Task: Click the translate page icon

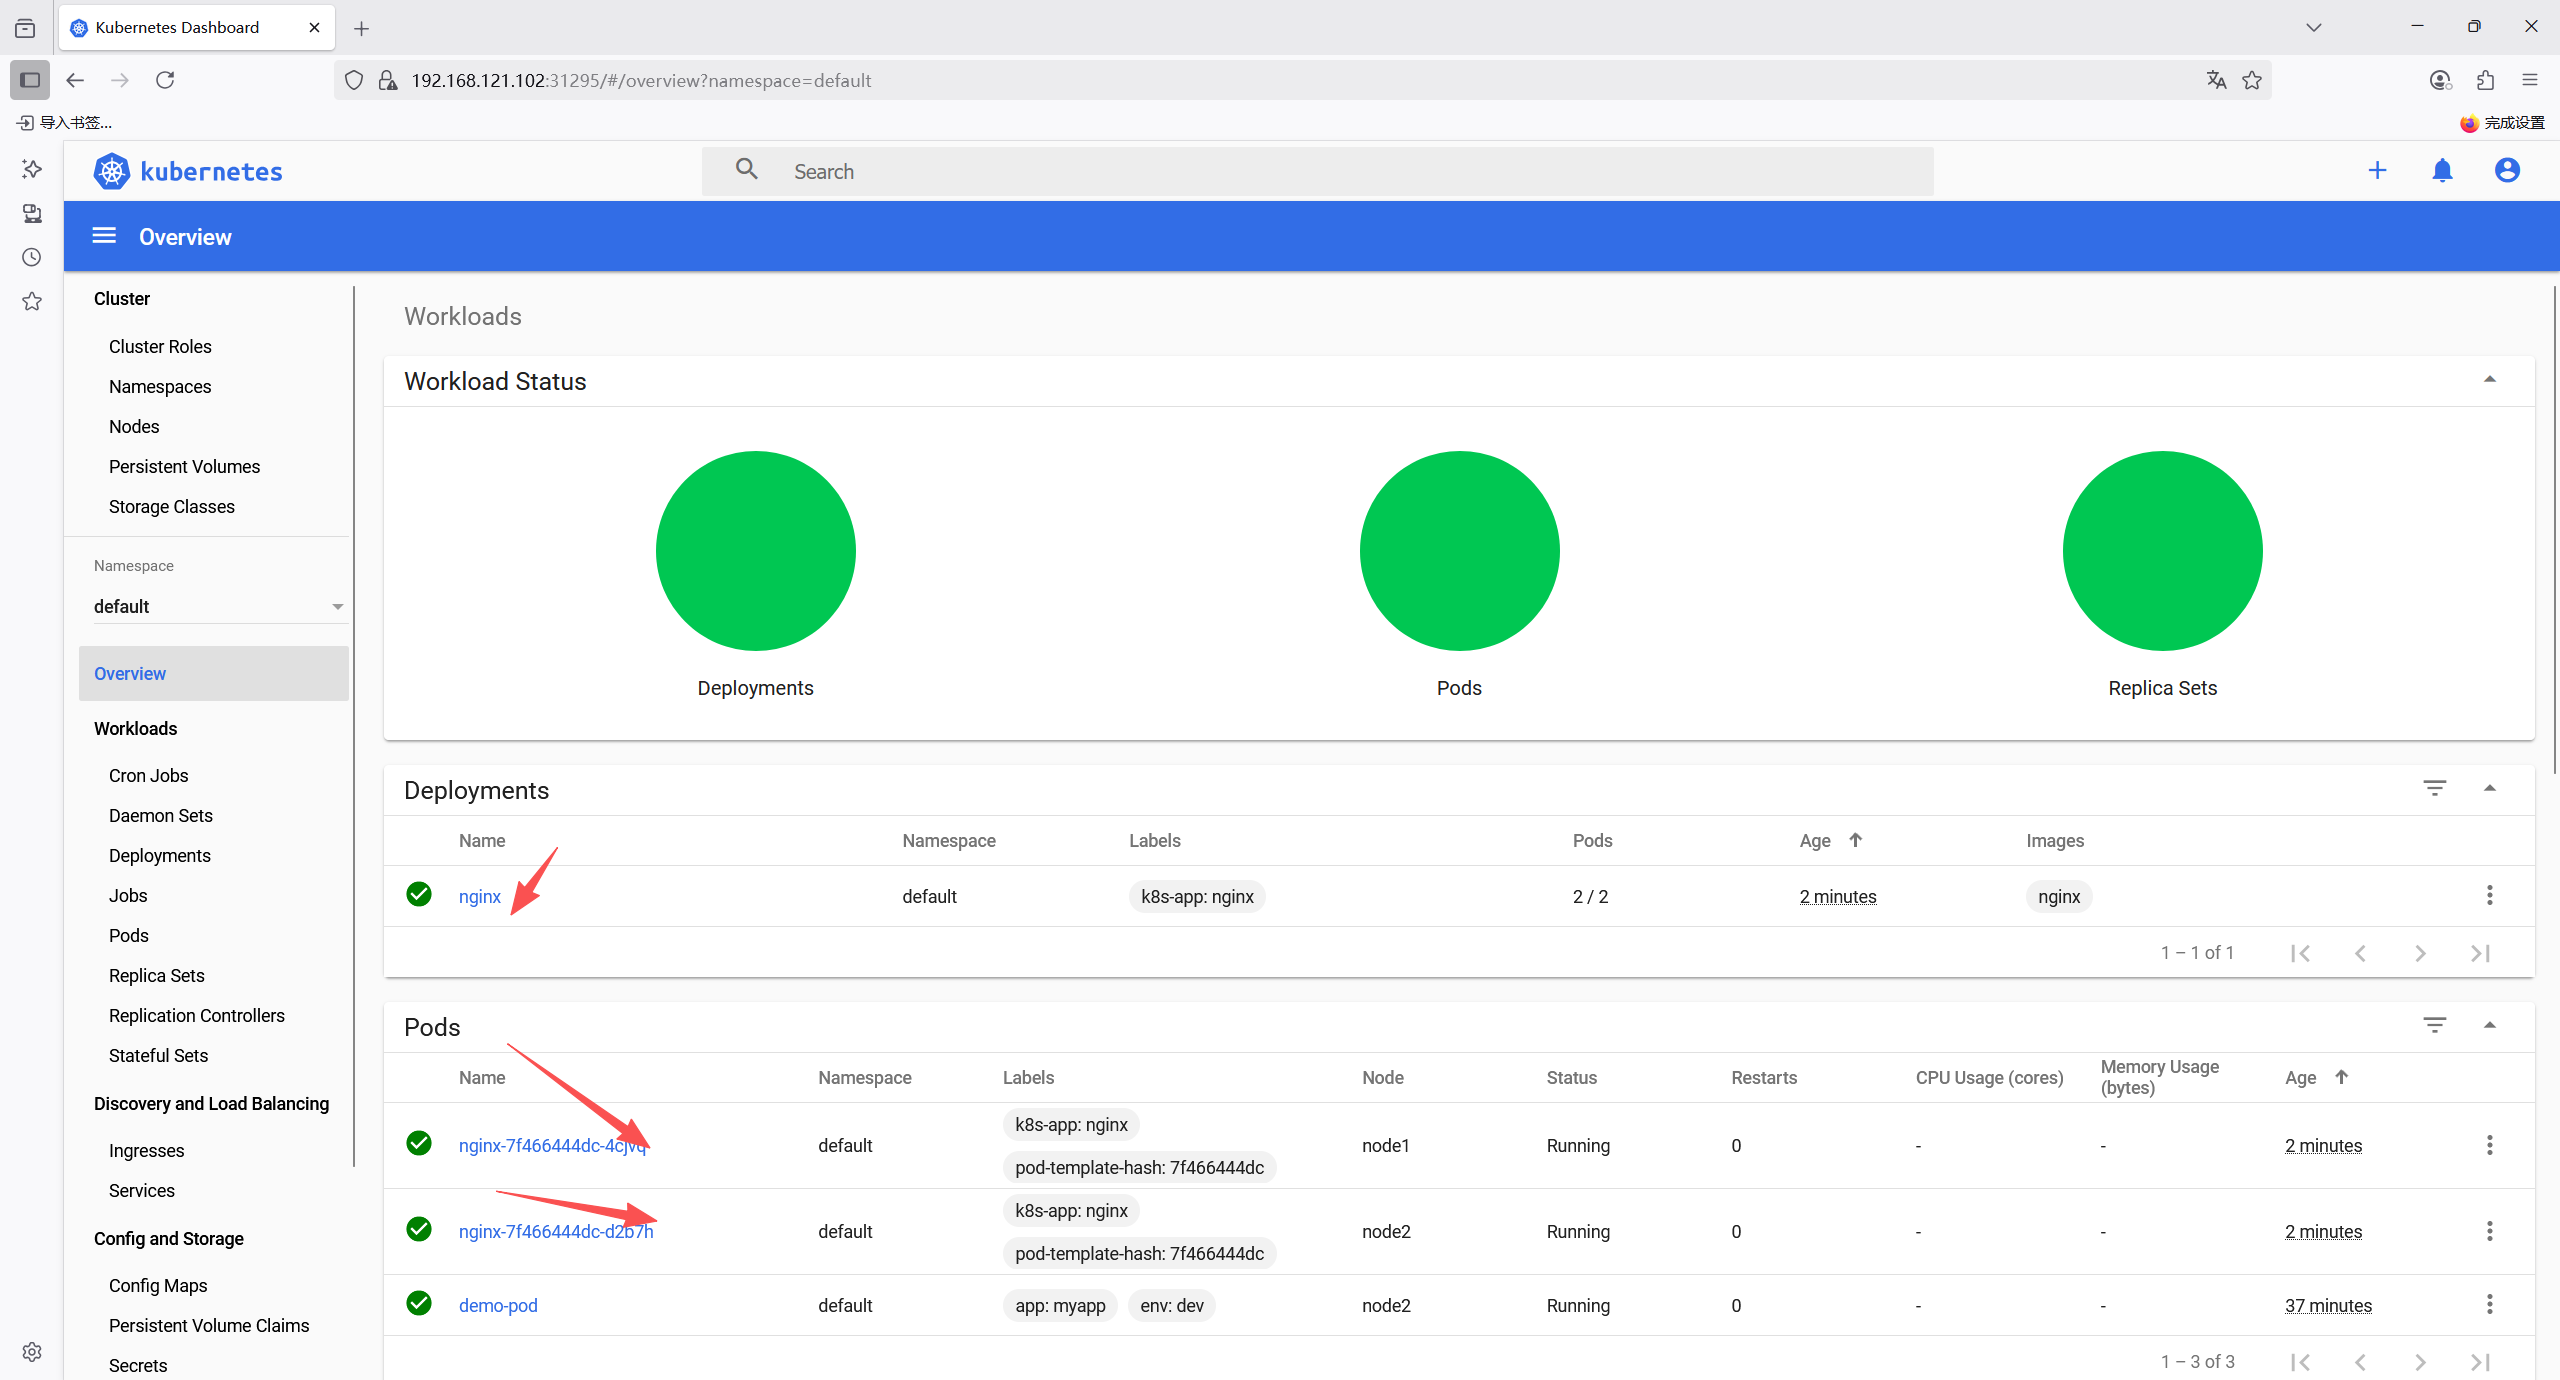Action: [x=2216, y=80]
